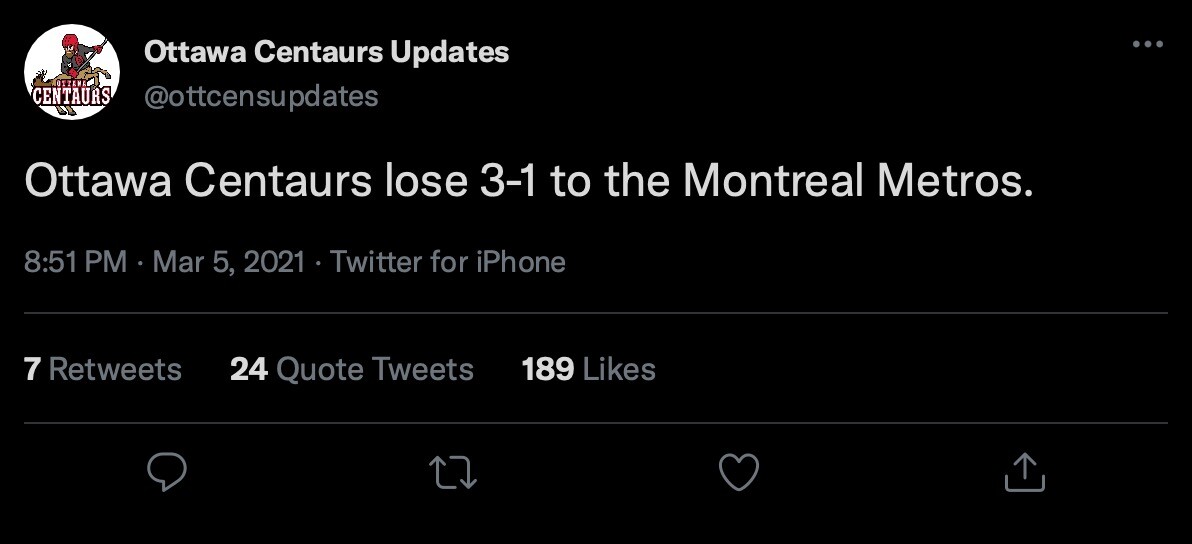This screenshot has height=544, width=1192.
Task: Open the Ottawa Centaurs profile picture
Action: click(72, 72)
